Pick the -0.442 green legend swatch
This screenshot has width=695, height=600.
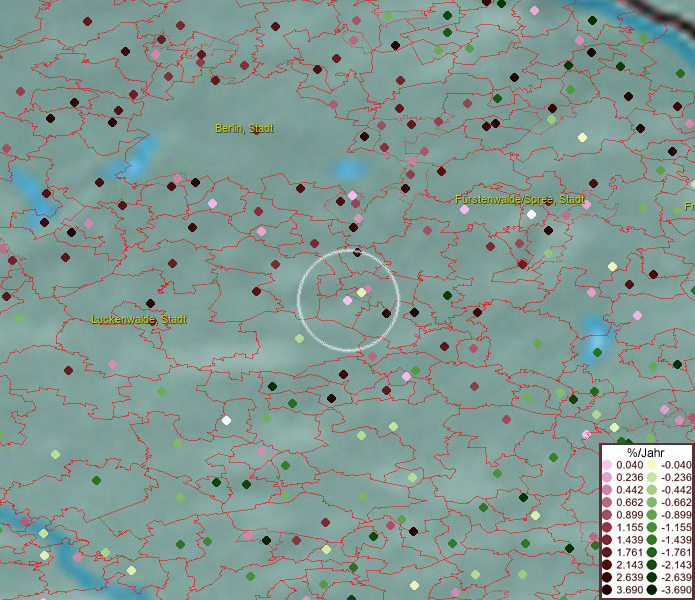(652, 490)
